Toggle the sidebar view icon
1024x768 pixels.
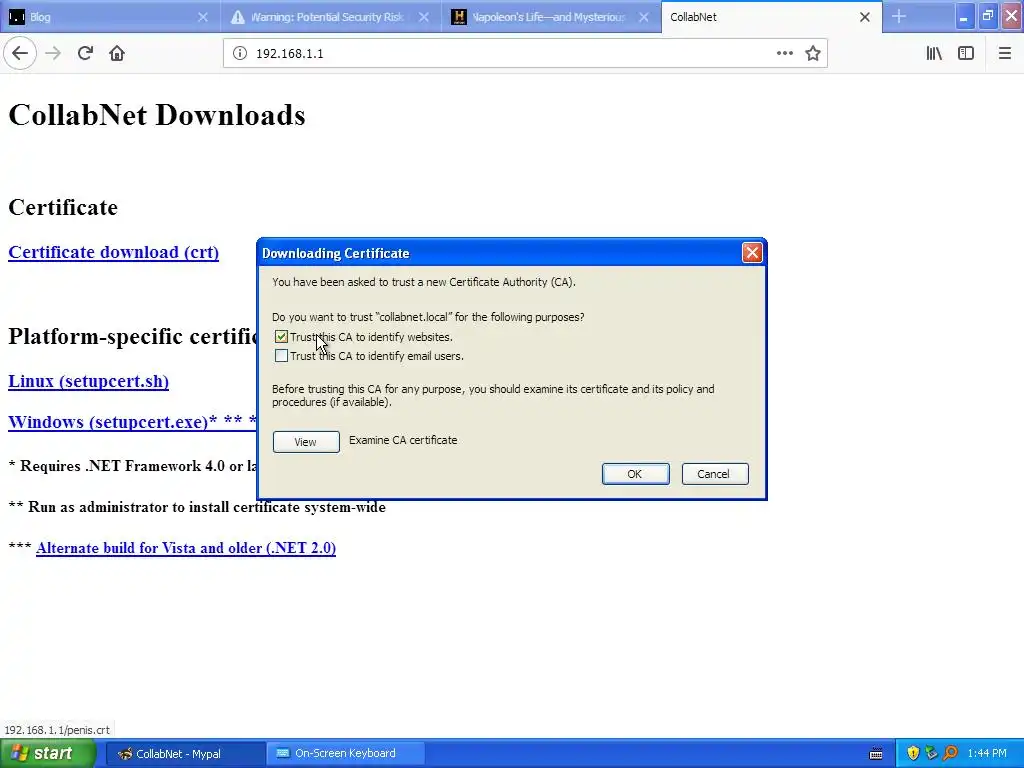click(x=966, y=54)
